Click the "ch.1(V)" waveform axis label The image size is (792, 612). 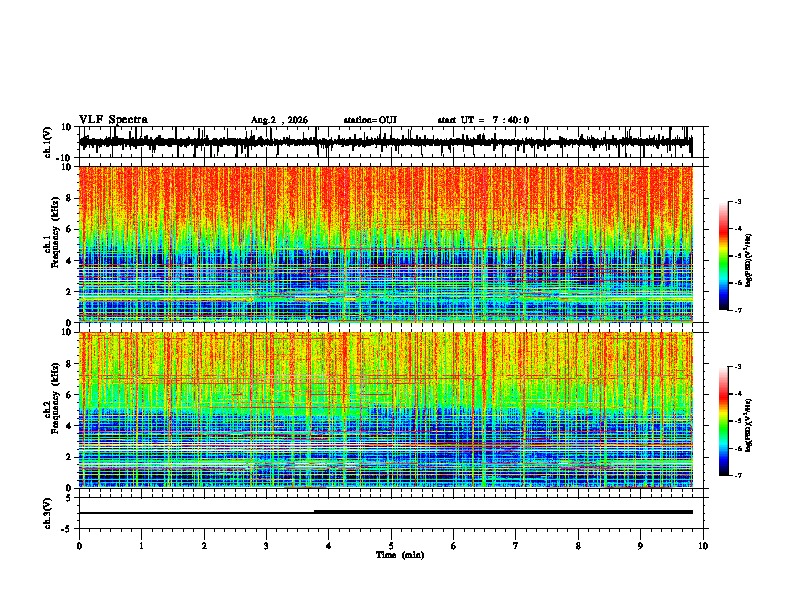pos(48,142)
